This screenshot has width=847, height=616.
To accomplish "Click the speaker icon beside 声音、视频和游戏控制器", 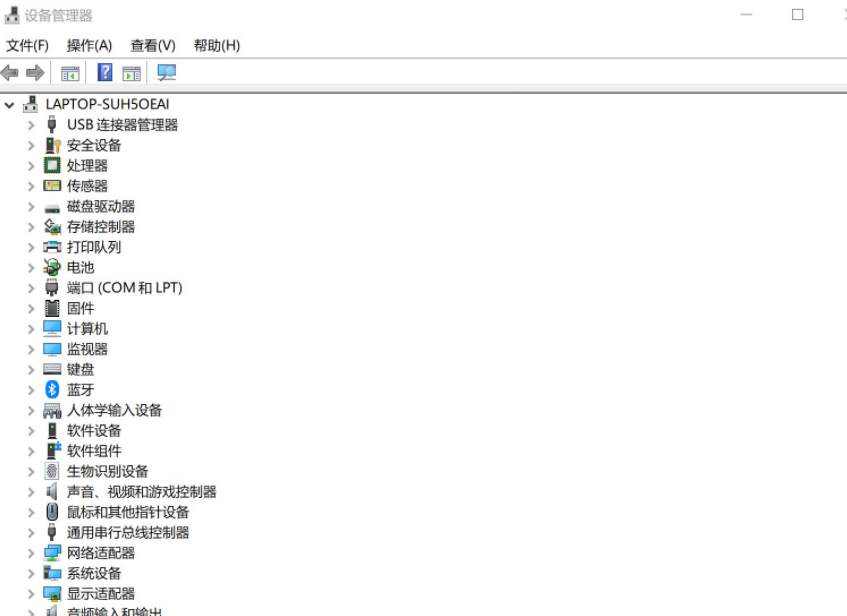I will pyautogui.click(x=52, y=492).
